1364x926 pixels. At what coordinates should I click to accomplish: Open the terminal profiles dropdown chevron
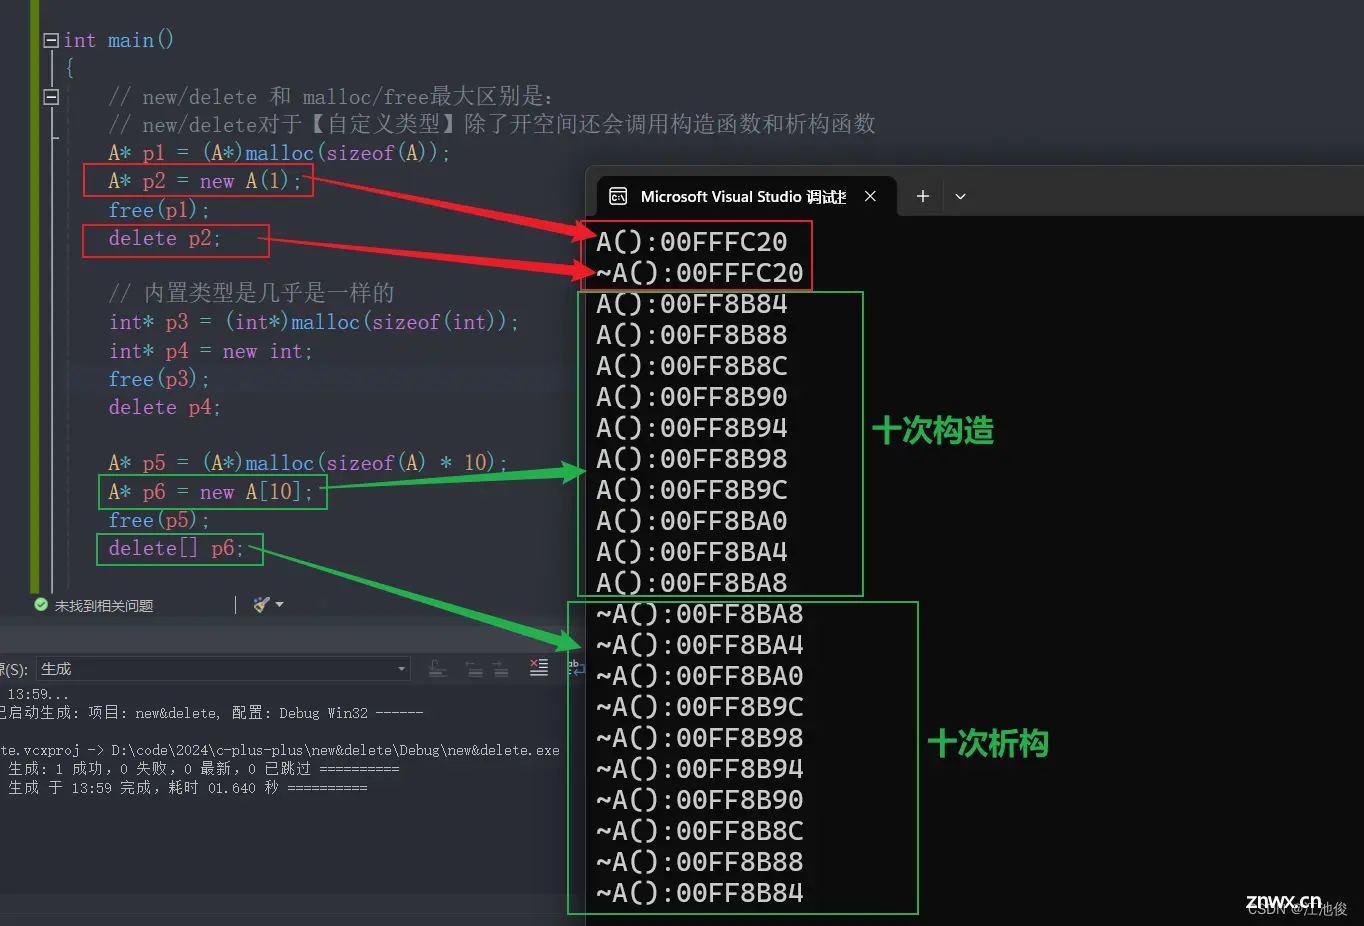click(960, 197)
